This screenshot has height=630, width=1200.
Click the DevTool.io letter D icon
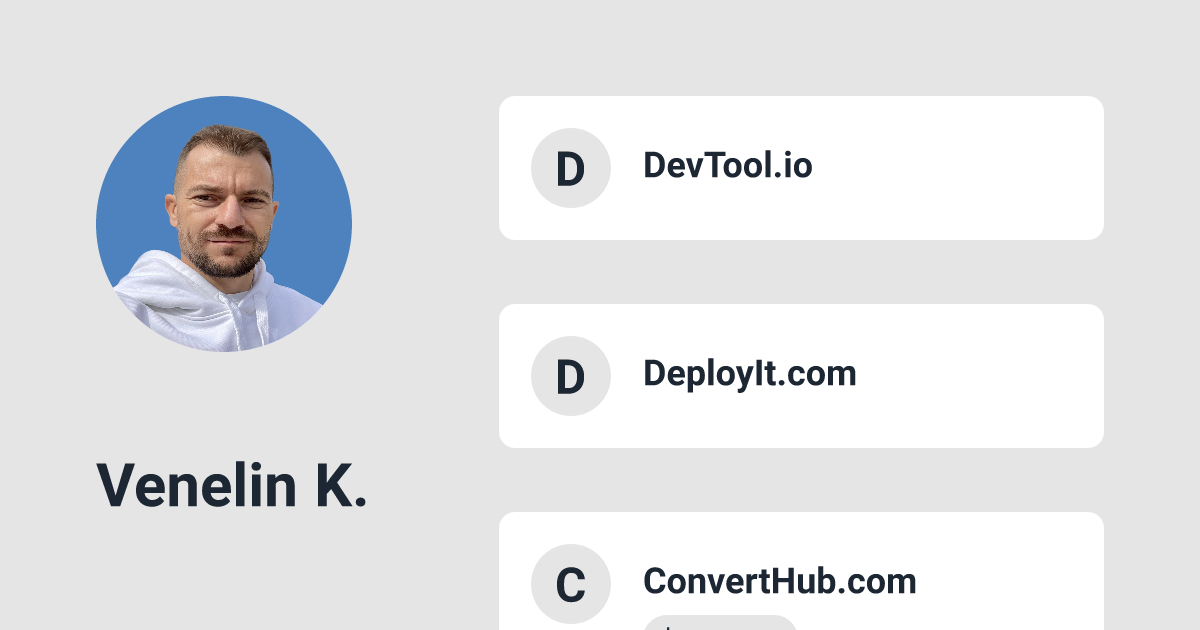click(x=570, y=168)
